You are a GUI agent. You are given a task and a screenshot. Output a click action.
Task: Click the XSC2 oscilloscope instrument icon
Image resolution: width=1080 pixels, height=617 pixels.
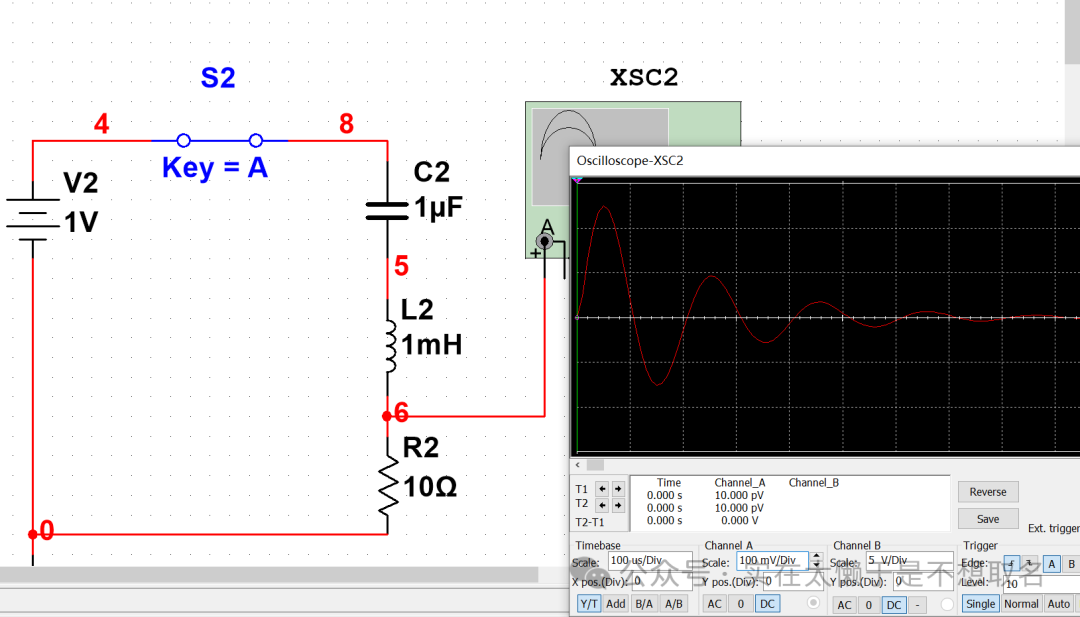(632, 178)
